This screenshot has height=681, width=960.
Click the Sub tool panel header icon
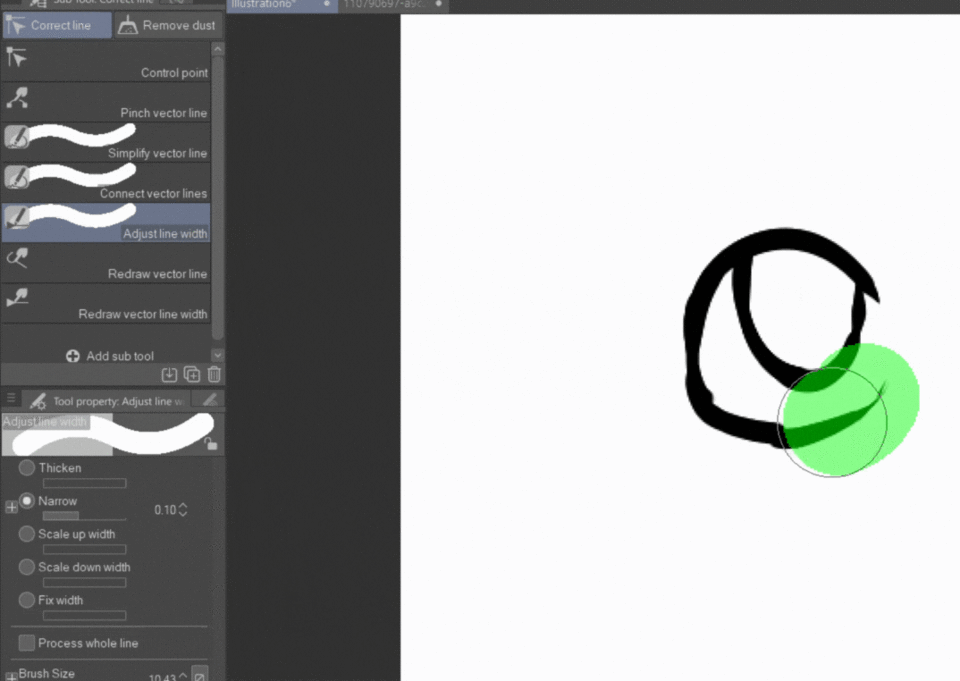coord(38,3)
